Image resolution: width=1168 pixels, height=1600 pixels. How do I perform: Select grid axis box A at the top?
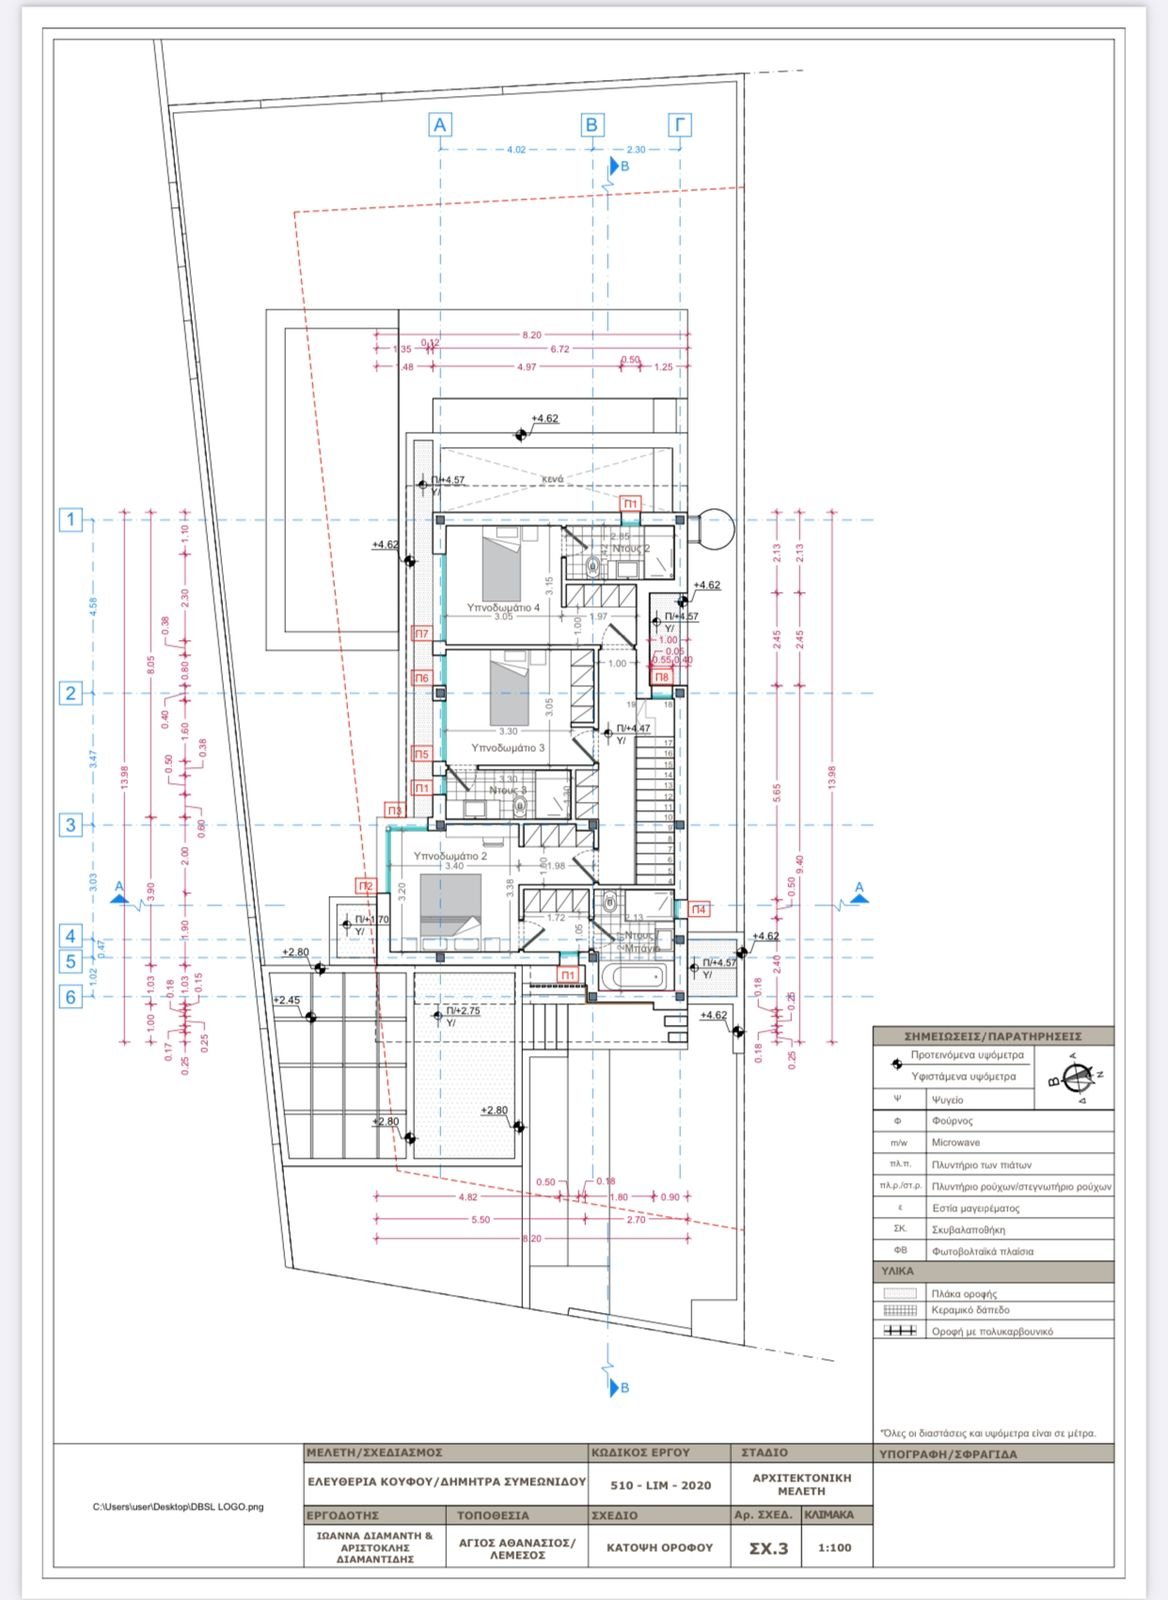tap(440, 125)
